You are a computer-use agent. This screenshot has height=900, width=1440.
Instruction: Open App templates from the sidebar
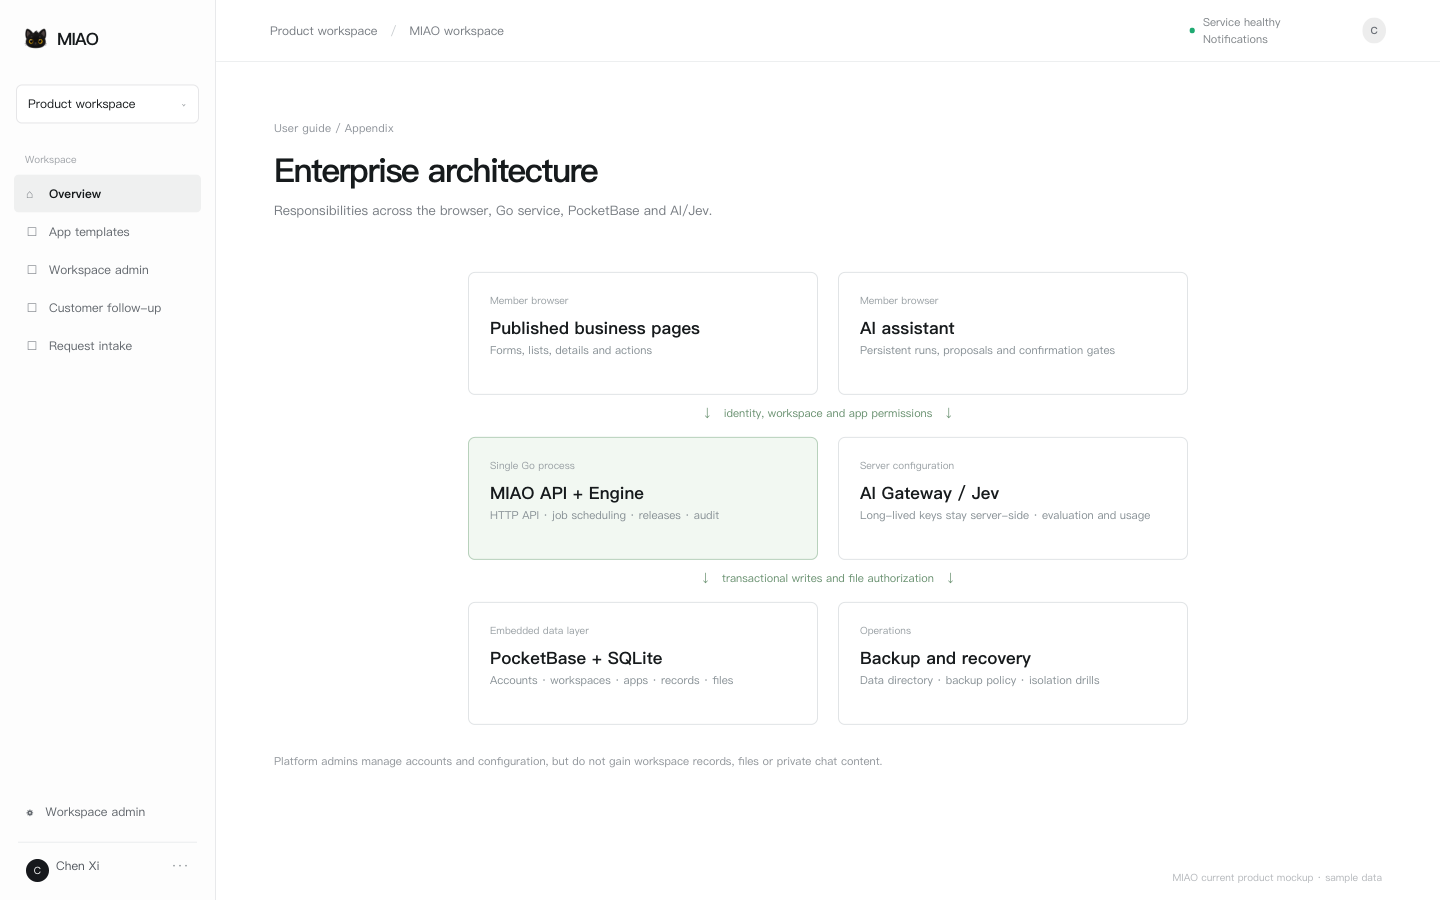pyautogui.click(x=107, y=232)
